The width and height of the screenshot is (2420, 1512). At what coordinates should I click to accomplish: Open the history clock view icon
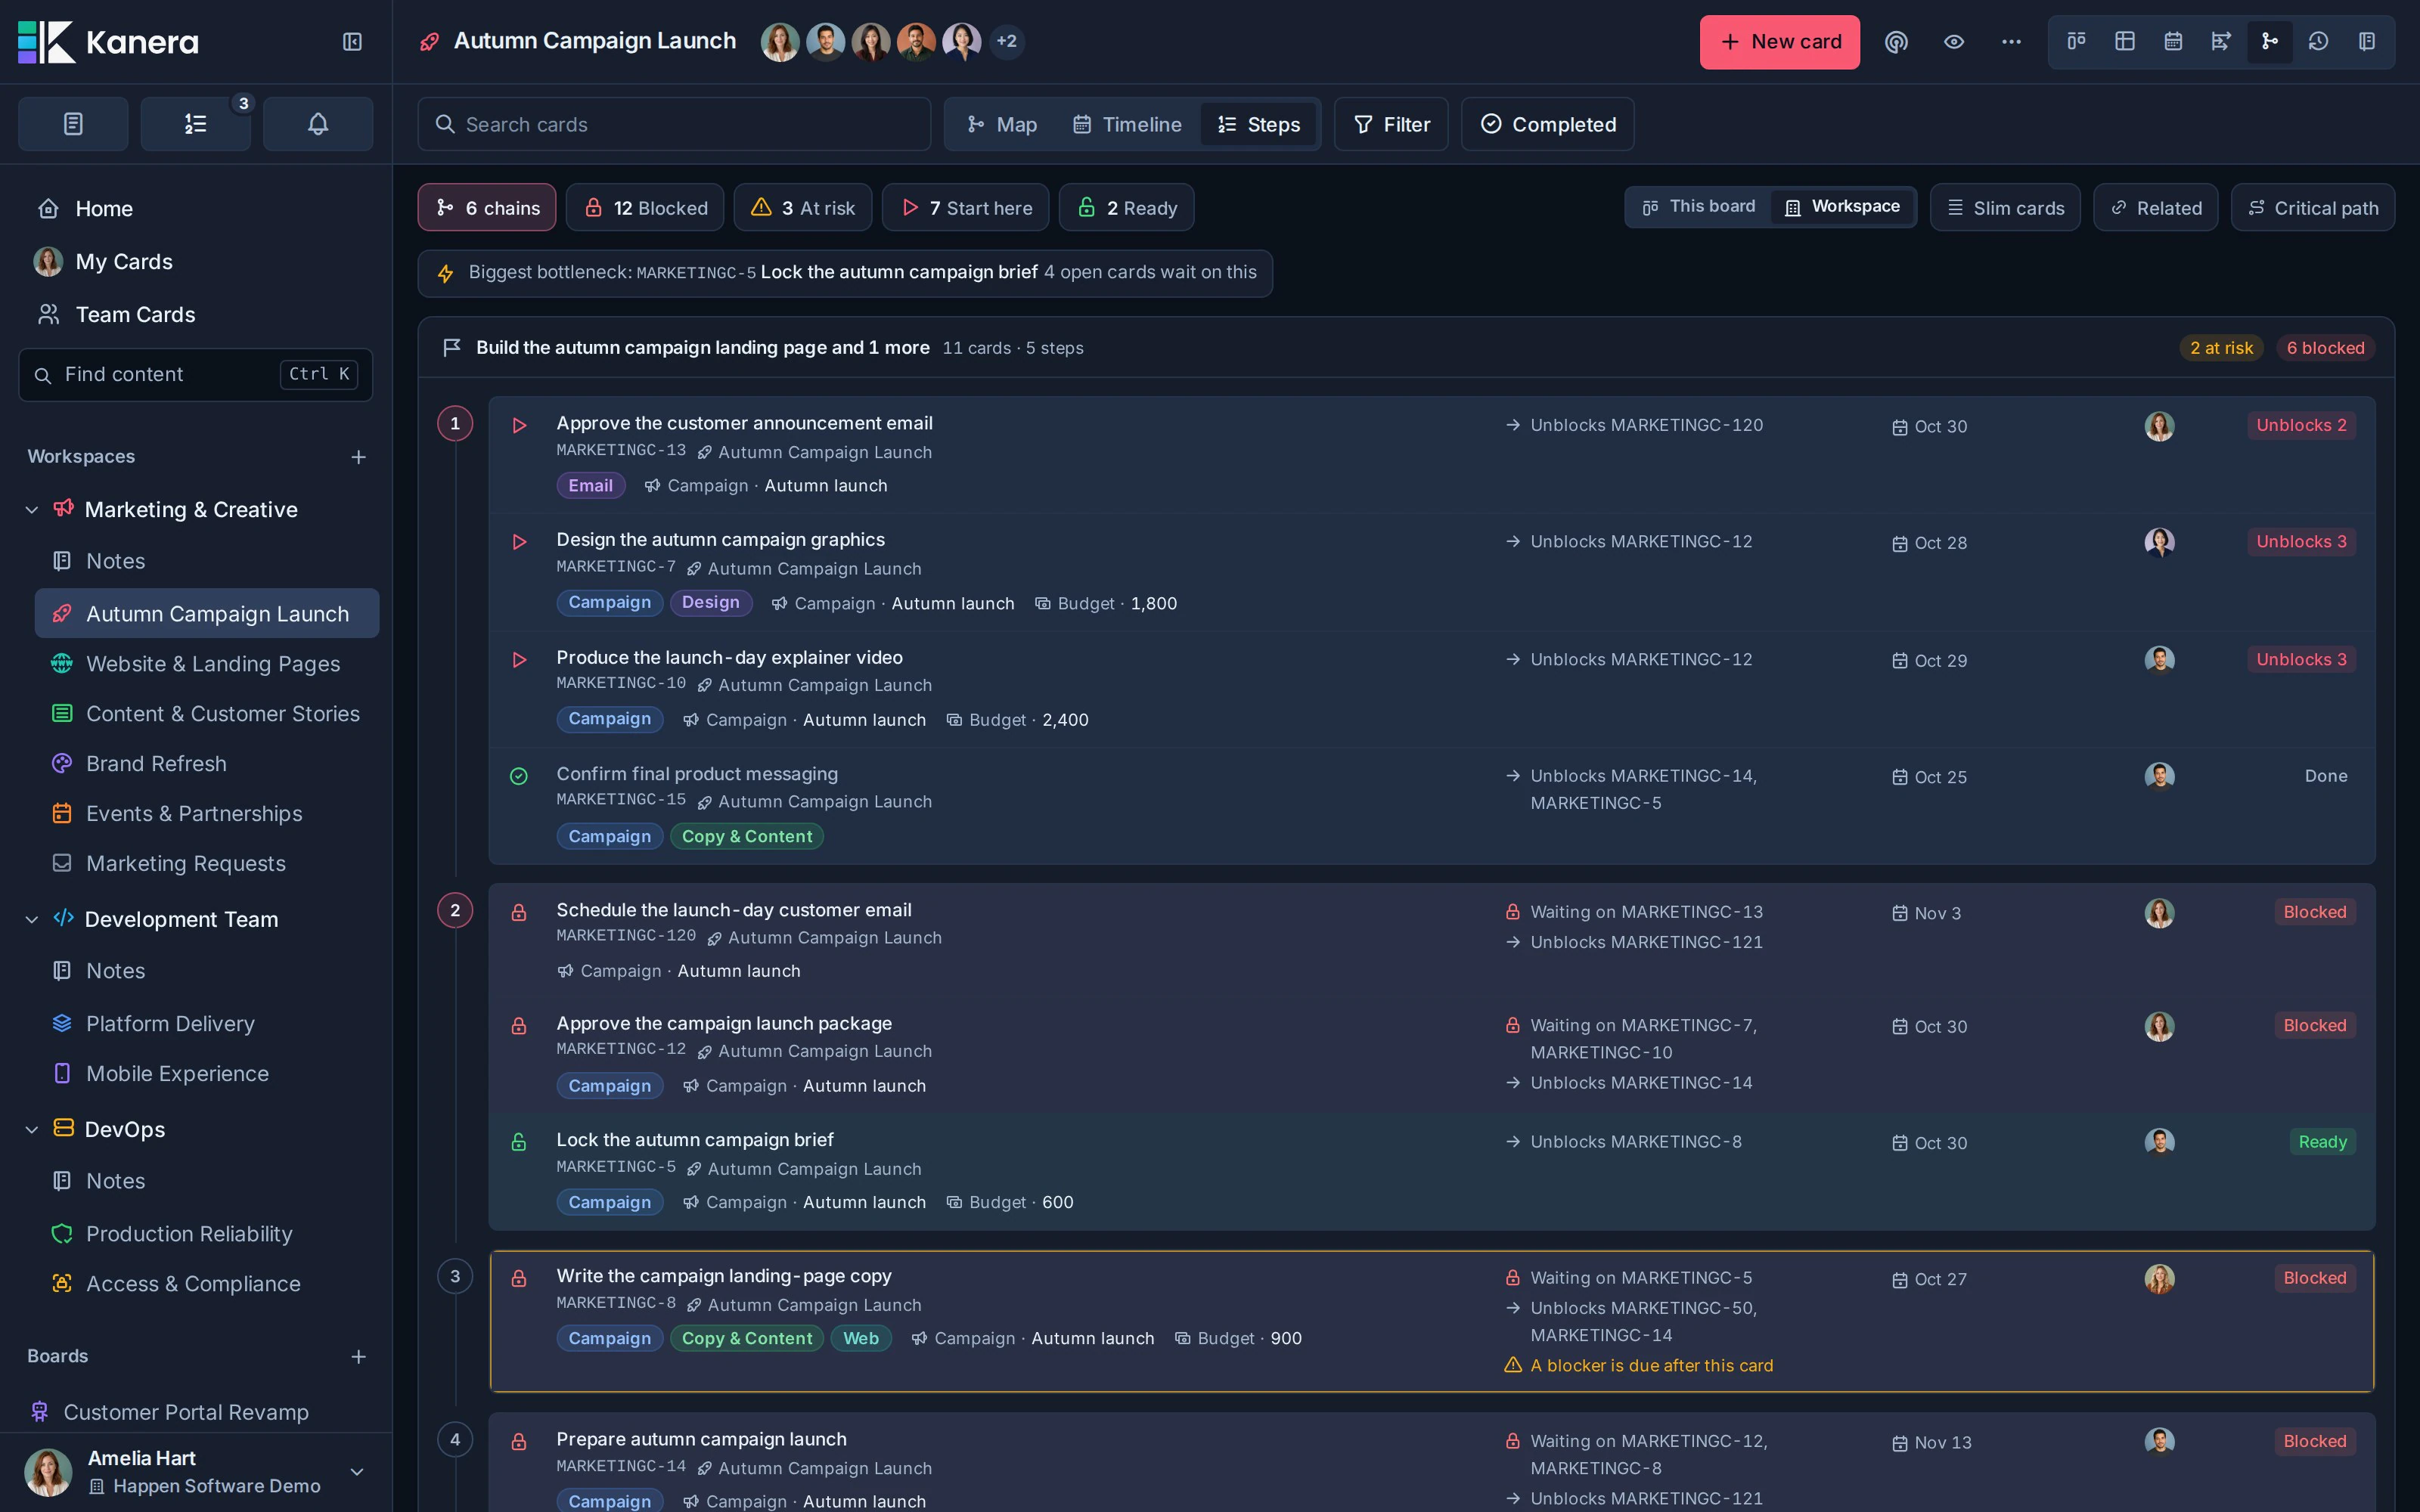(2318, 42)
